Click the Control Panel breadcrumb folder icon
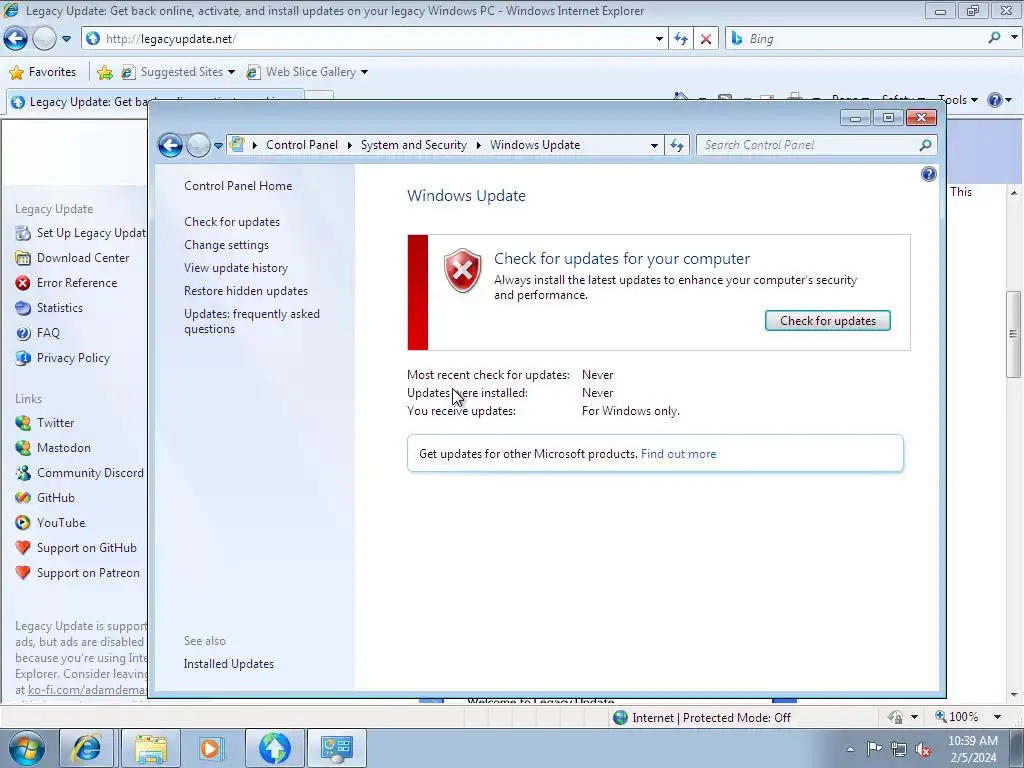1024x768 pixels. 237,144
